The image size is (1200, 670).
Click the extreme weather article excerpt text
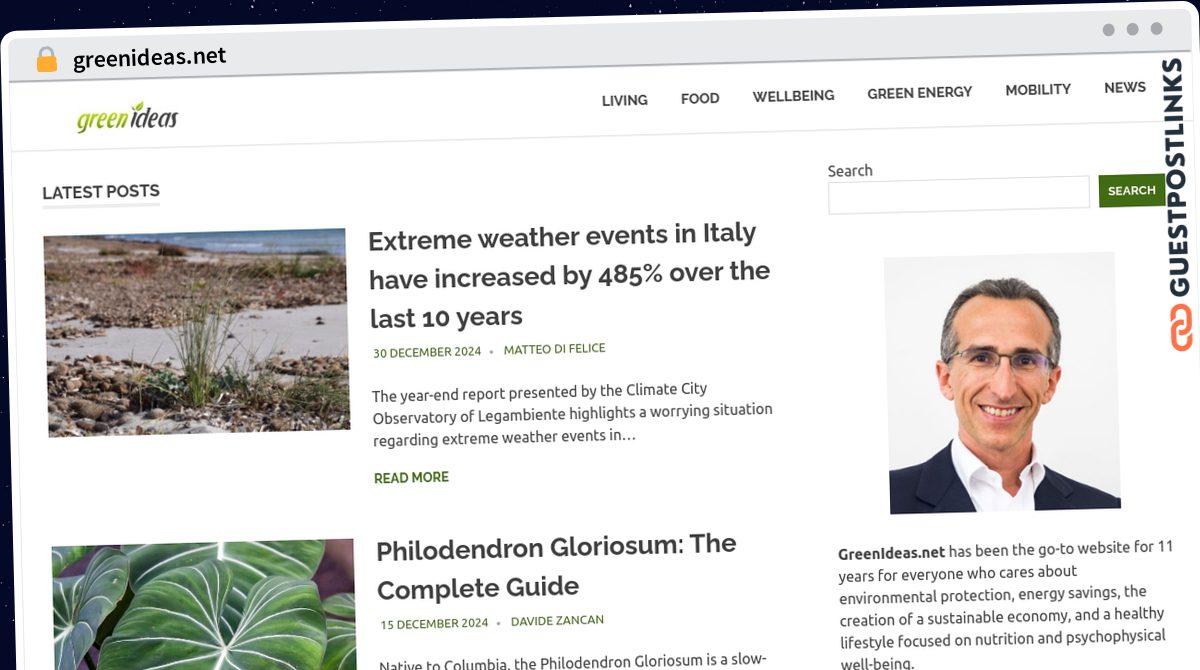[x=572, y=413]
